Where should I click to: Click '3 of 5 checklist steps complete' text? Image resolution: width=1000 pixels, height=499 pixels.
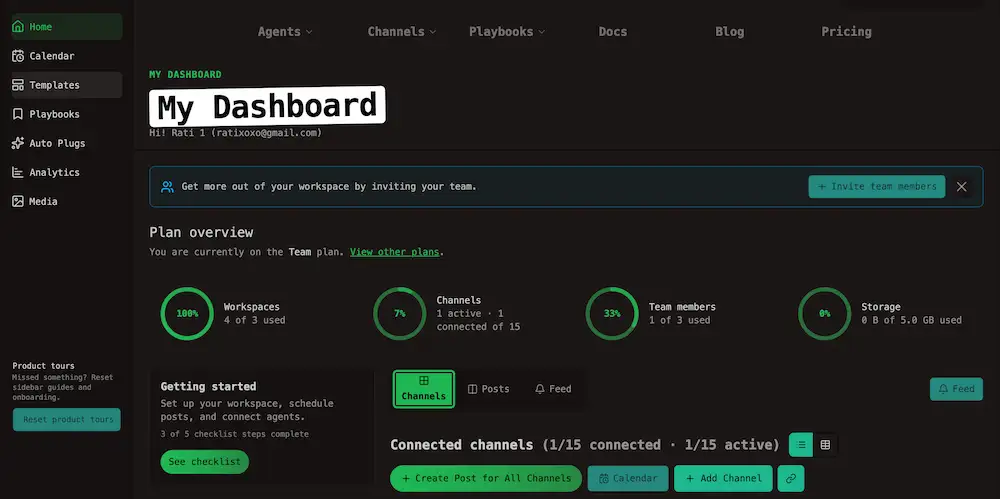click(x=235, y=434)
